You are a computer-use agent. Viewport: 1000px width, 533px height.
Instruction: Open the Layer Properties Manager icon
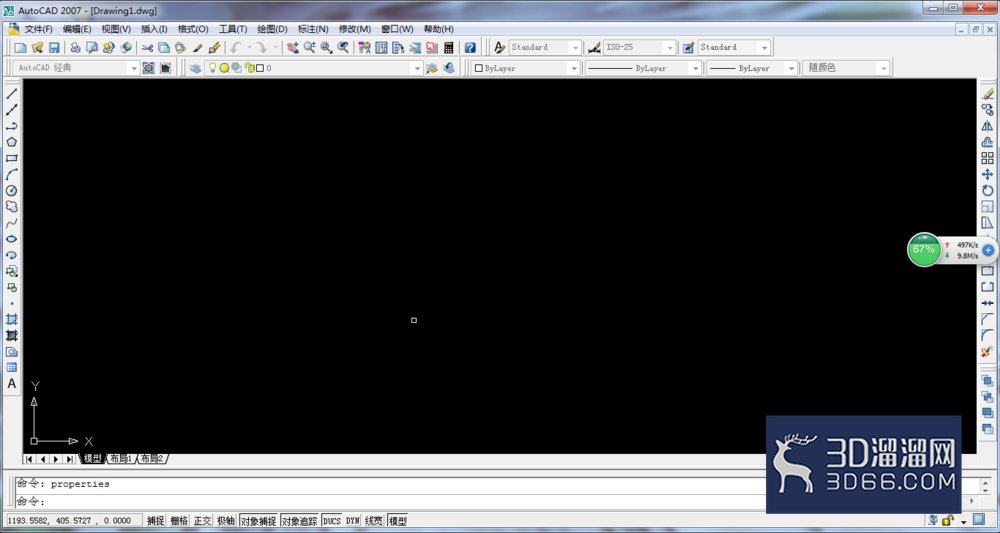click(x=196, y=68)
